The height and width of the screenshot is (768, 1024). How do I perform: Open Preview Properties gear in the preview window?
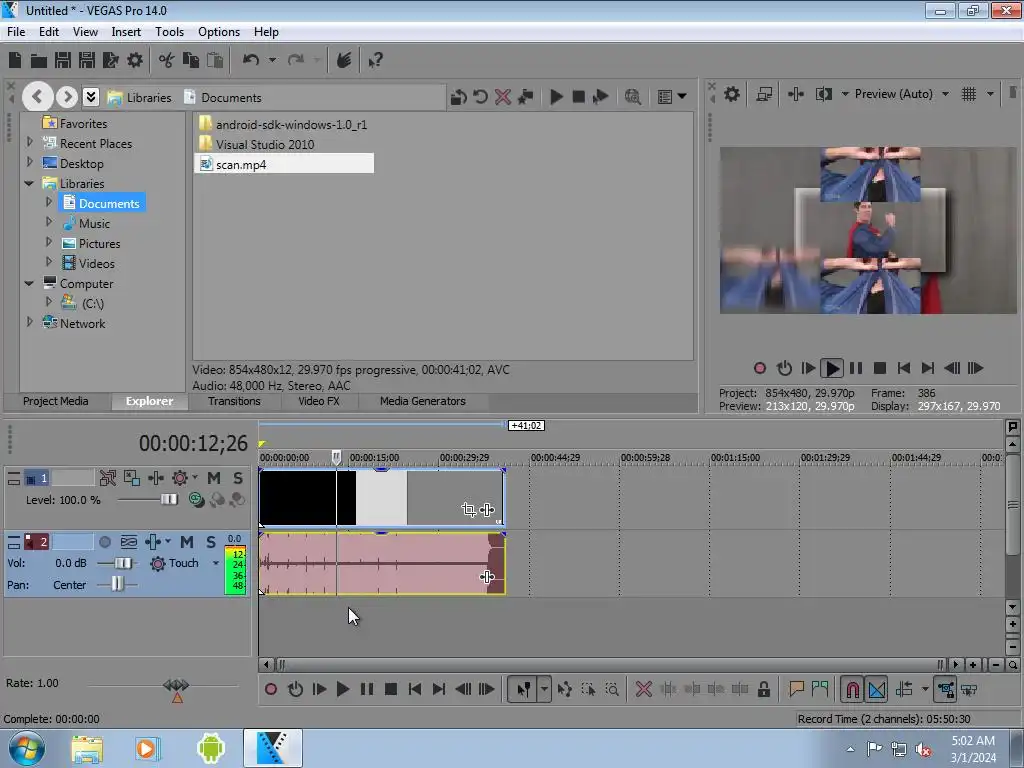point(732,94)
